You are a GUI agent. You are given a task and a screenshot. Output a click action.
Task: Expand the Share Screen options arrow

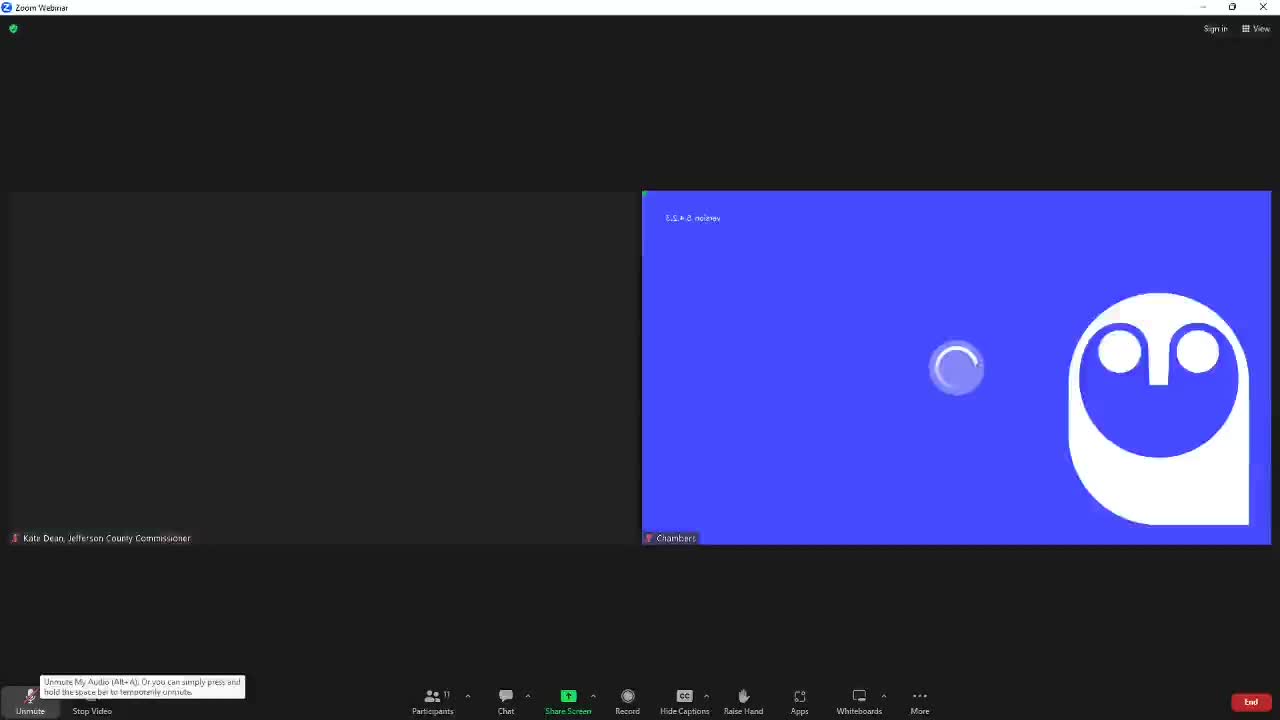pyautogui.click(x=593, y=696)
